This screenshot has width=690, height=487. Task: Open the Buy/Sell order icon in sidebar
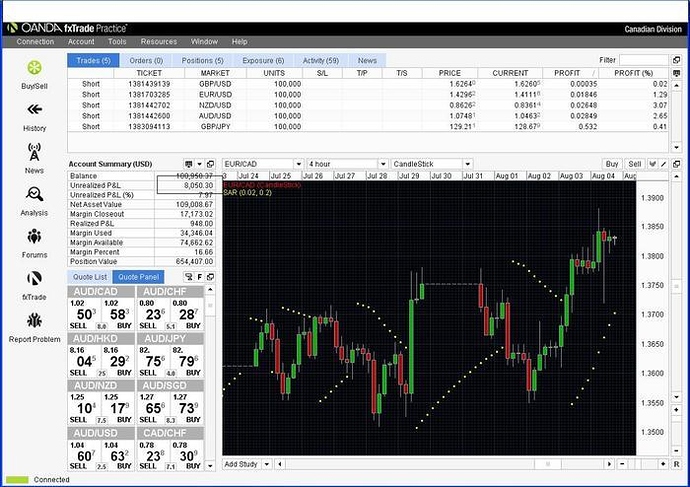pos(34,68)
